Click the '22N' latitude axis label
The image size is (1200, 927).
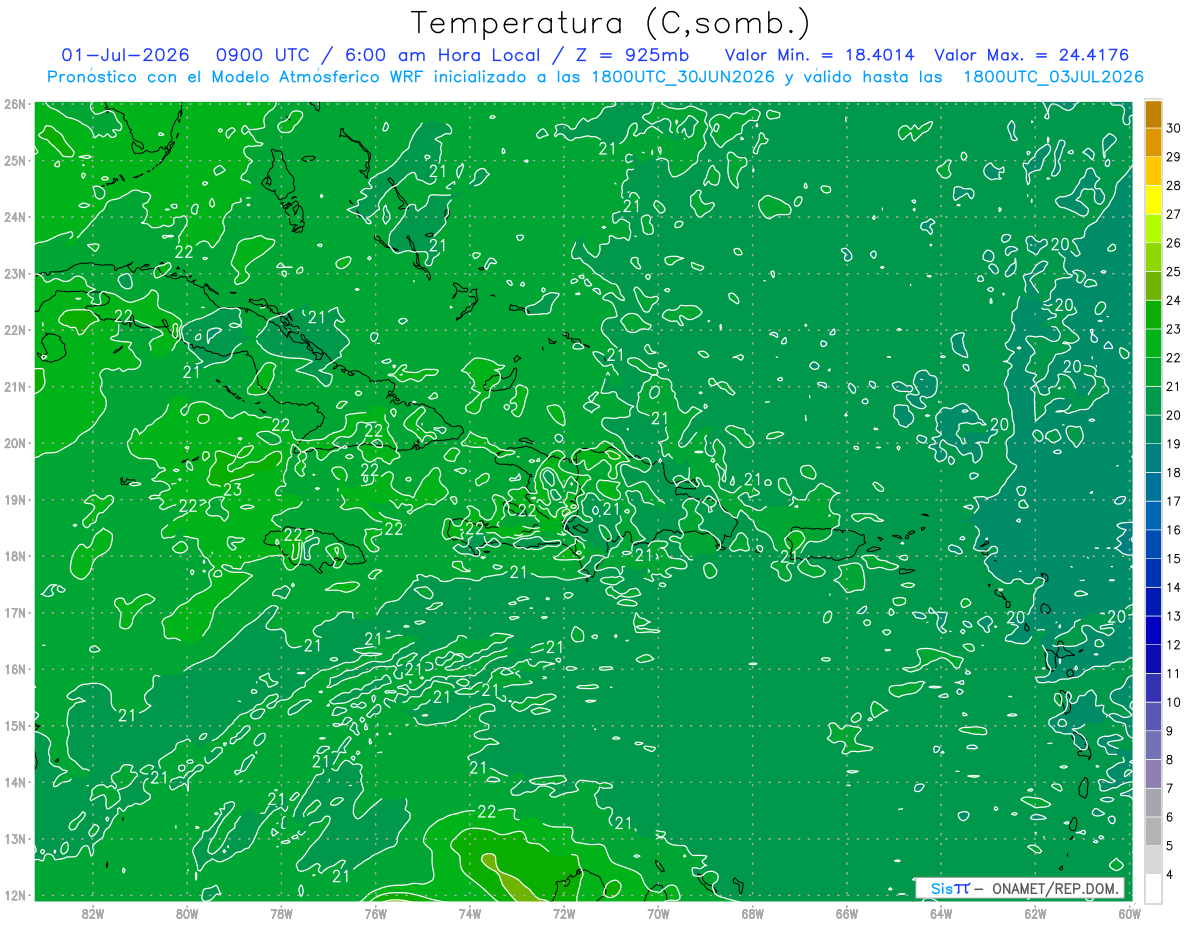(14, 330)
